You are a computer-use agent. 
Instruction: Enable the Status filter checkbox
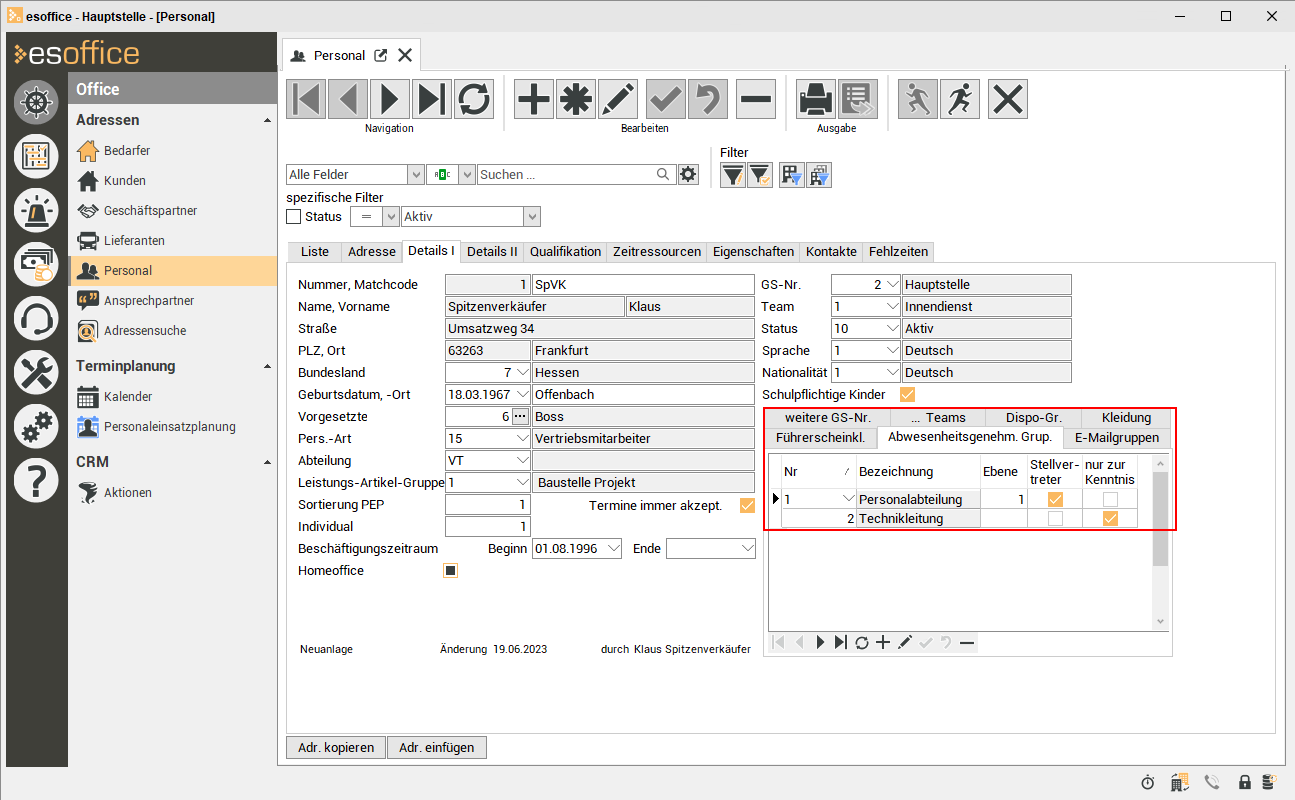[x=294, y=217]
